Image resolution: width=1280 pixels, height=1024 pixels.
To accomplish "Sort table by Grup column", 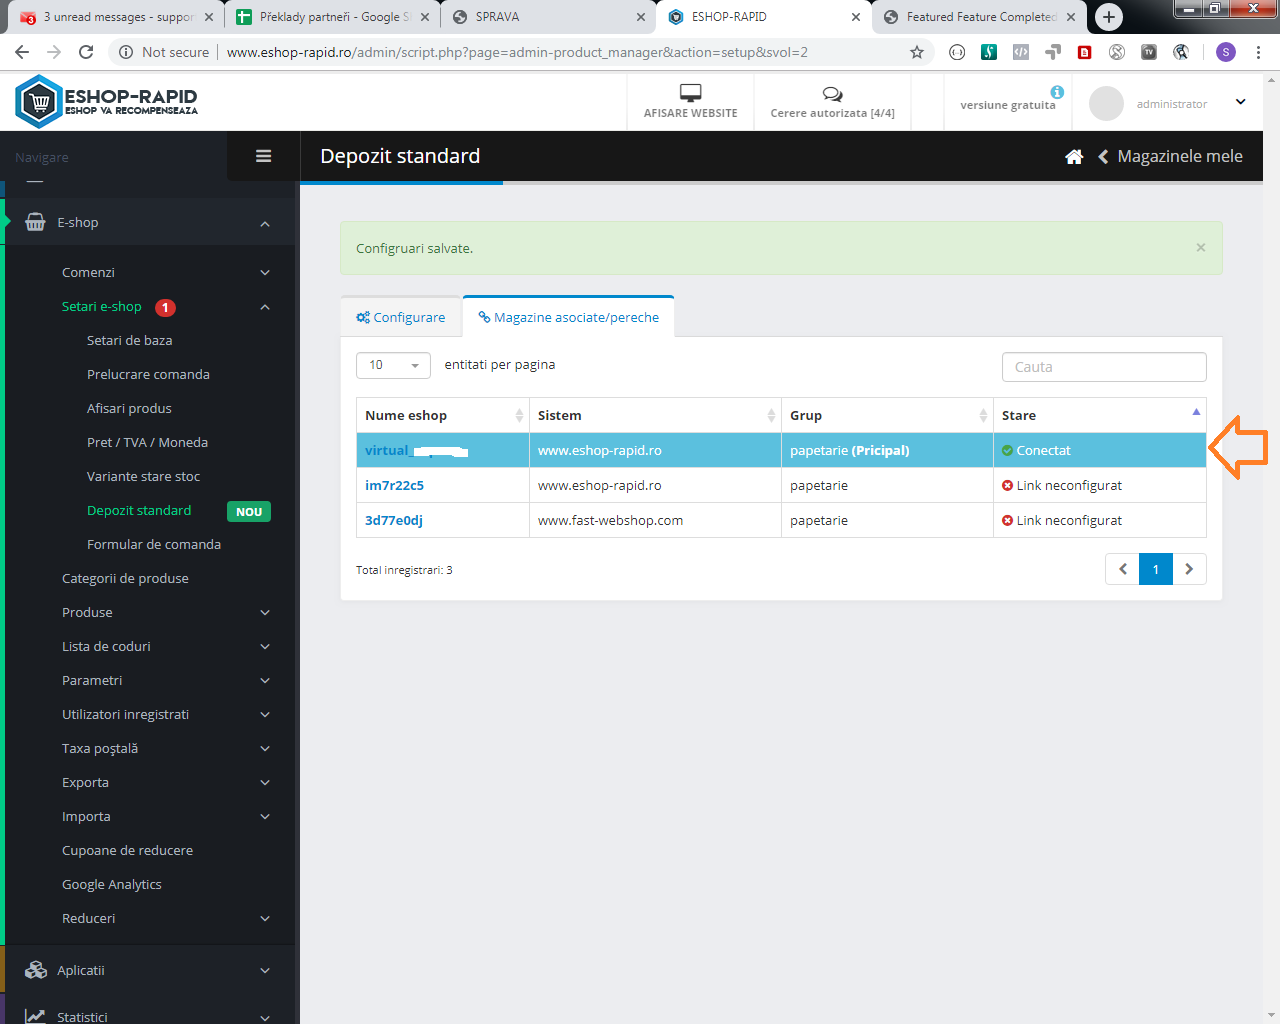I will tap(887, 415).
